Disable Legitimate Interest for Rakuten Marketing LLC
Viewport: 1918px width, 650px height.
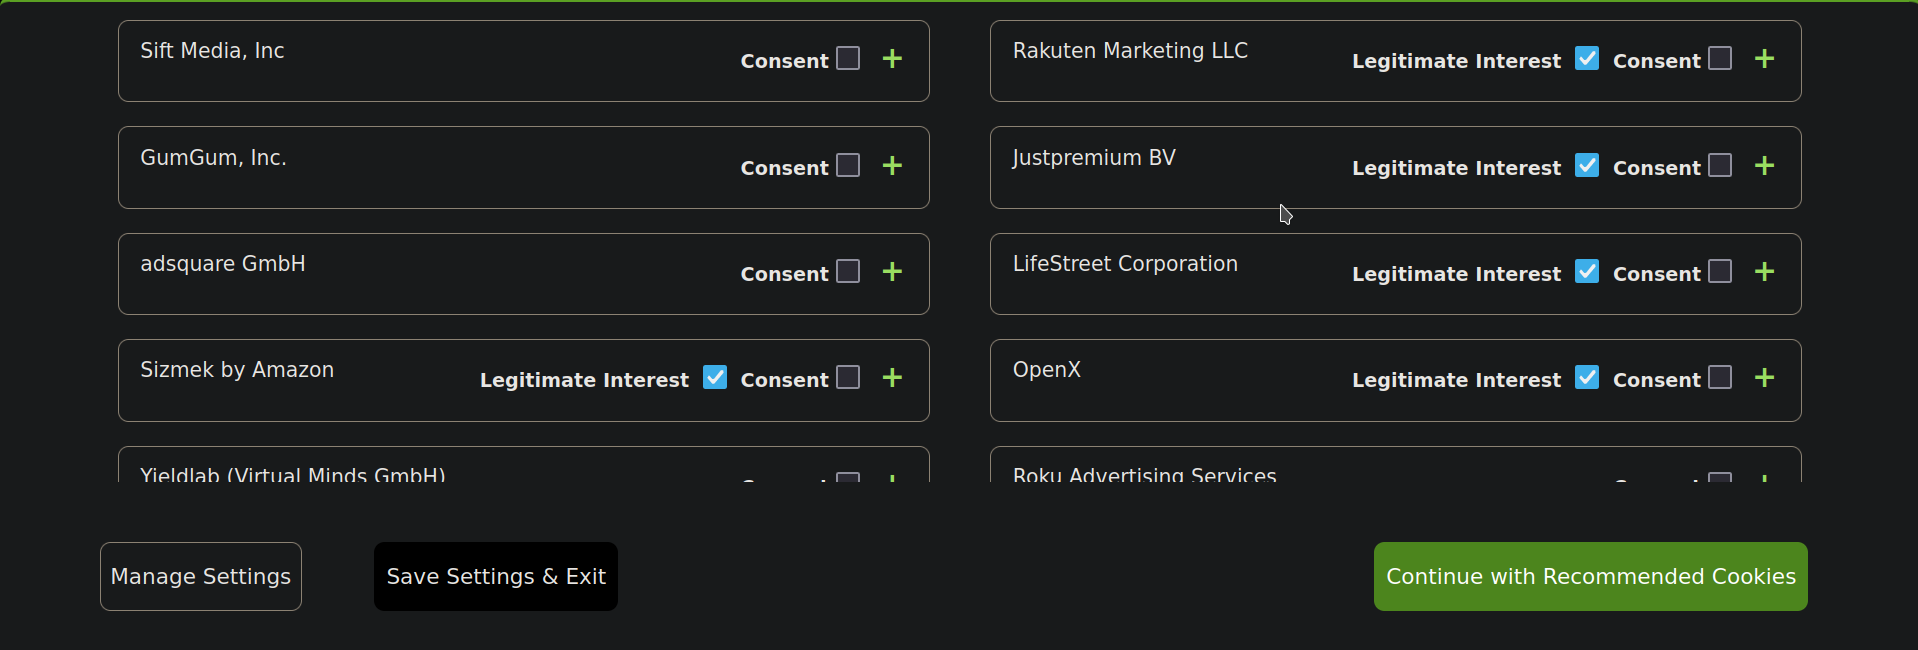pos(1587,59)
